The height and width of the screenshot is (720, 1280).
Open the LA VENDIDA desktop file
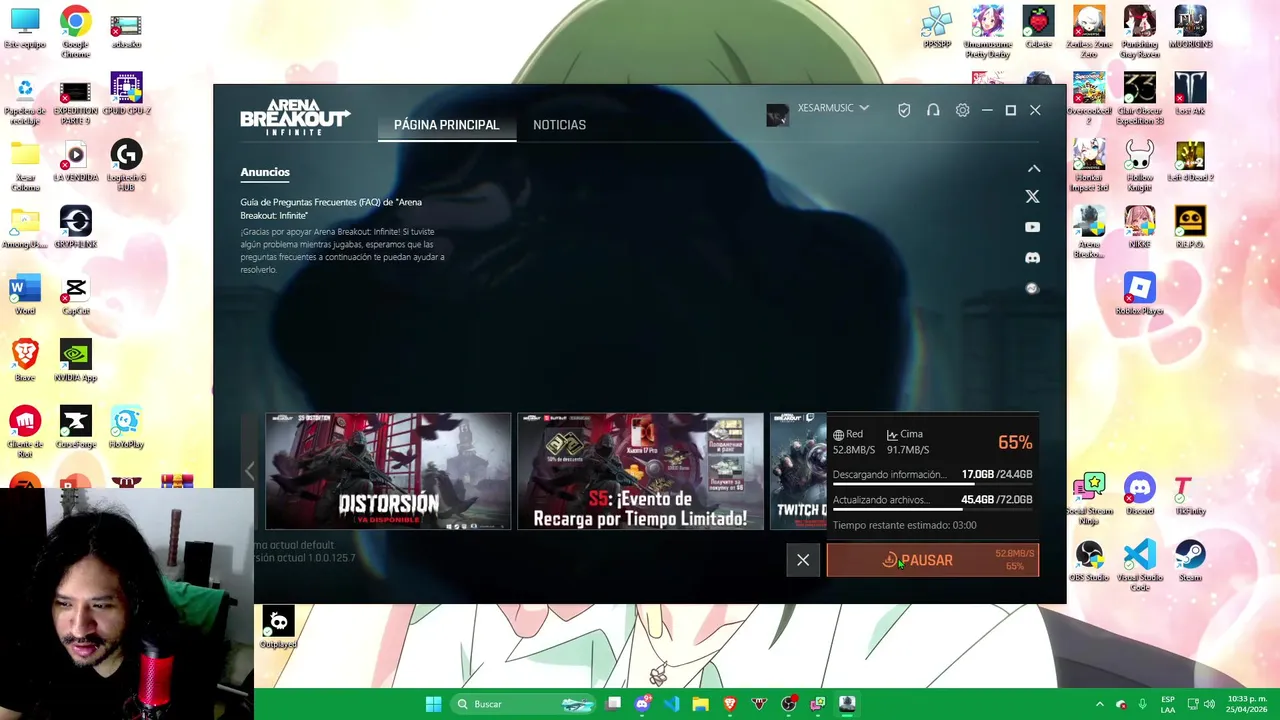point(75,162)
